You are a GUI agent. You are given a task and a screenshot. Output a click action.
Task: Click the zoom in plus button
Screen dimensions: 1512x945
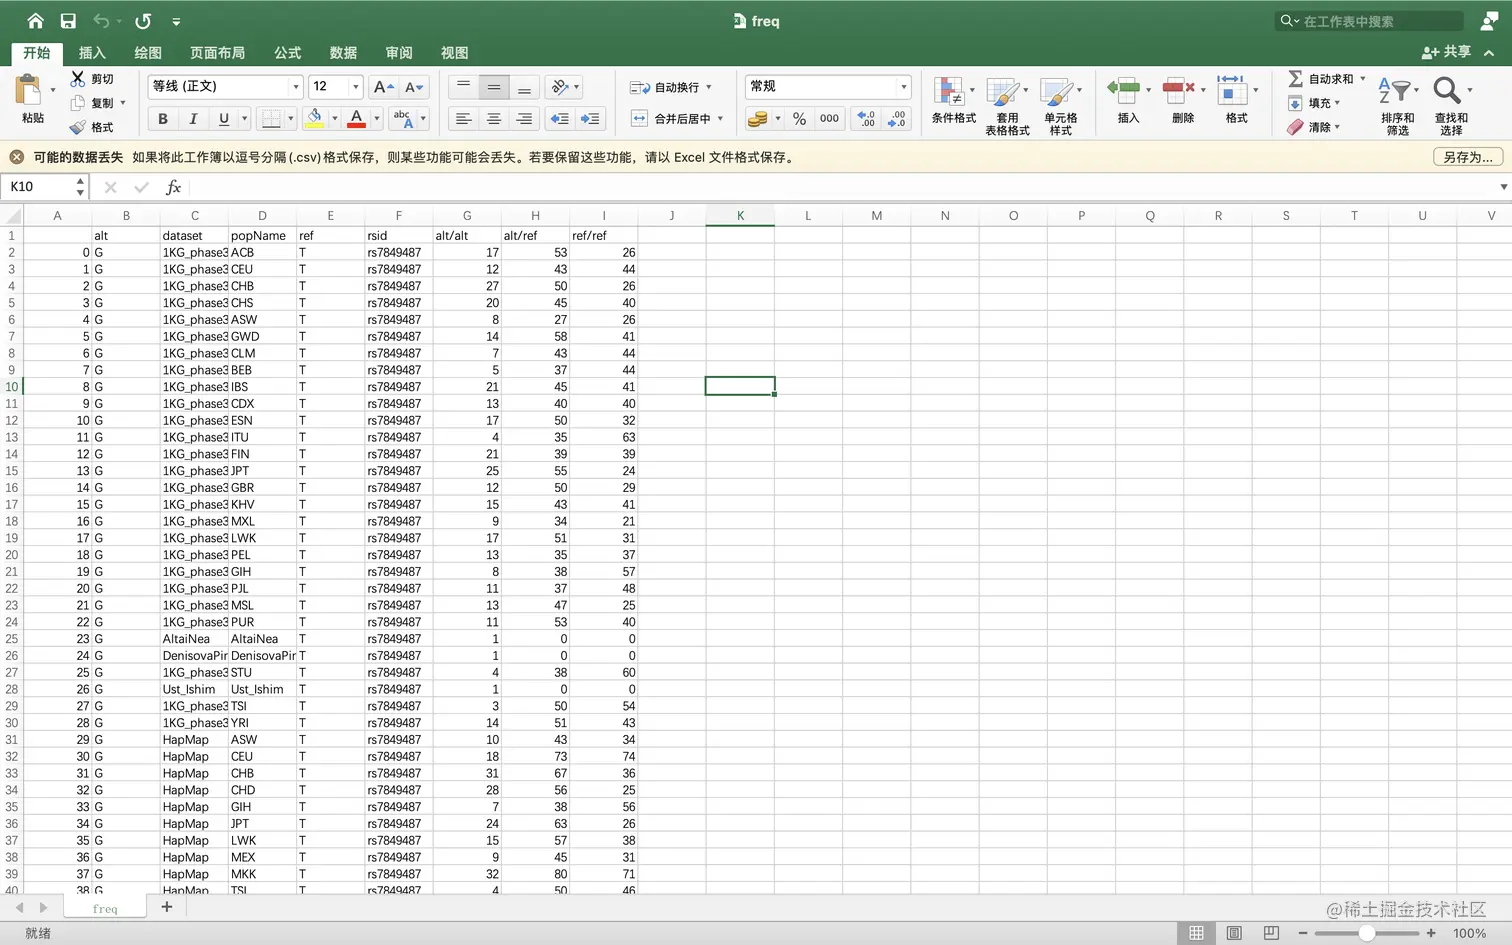tap(1431, 933)
